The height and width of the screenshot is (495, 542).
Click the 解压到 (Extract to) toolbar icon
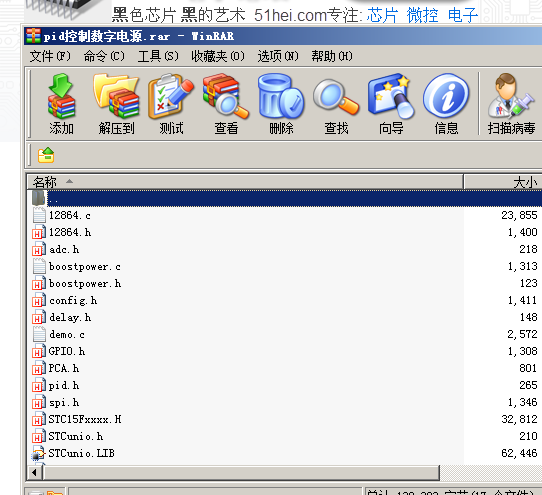click(116, 96)
